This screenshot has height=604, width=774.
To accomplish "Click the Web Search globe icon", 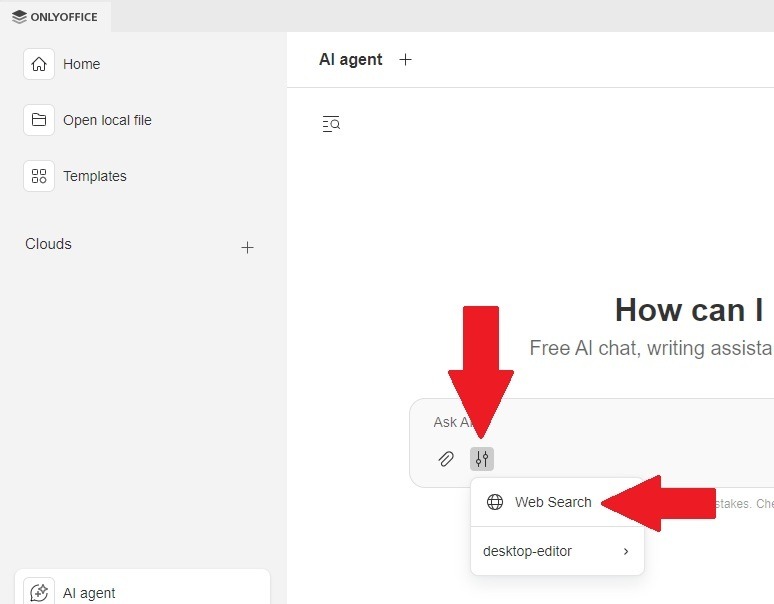I will 495,502.
